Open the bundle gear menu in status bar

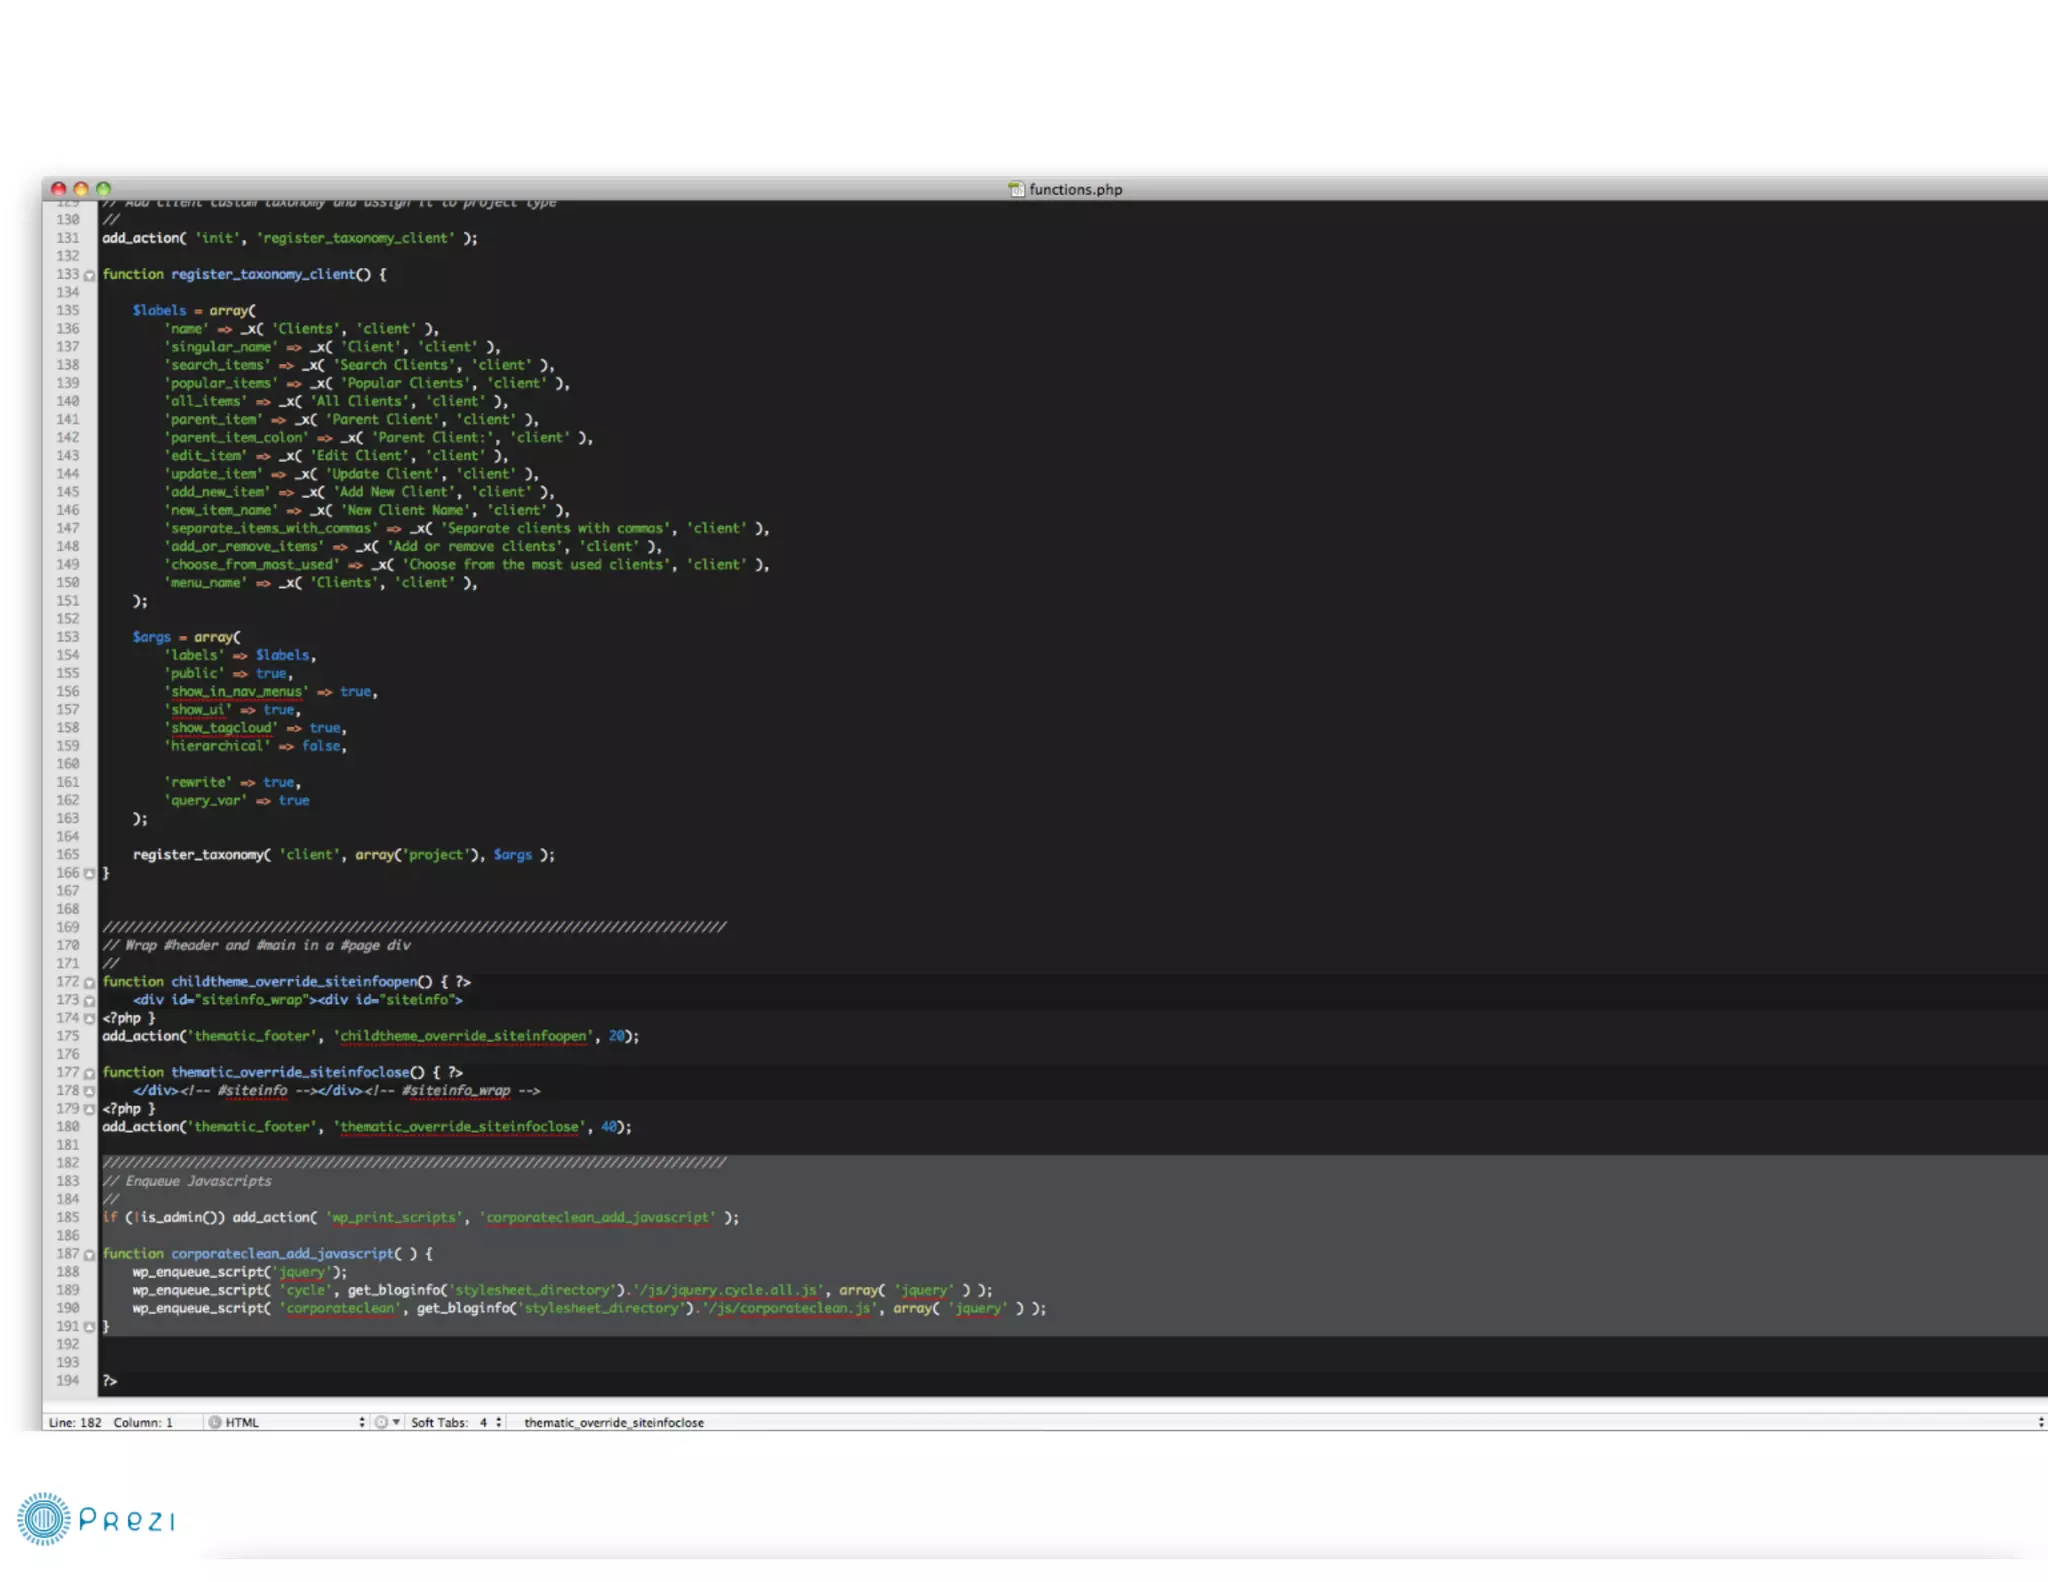[x=387, y=1422]
